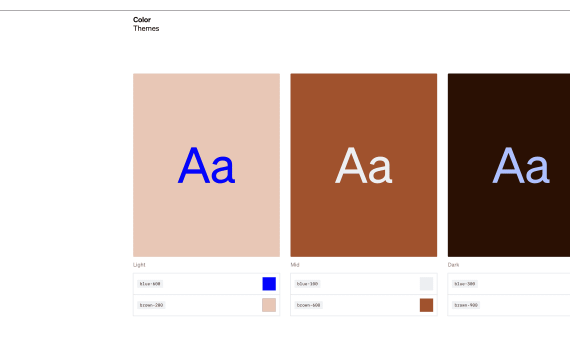
Task: Click the brown-200 token label
Action: pyautogui.click(x=151, y=305)
